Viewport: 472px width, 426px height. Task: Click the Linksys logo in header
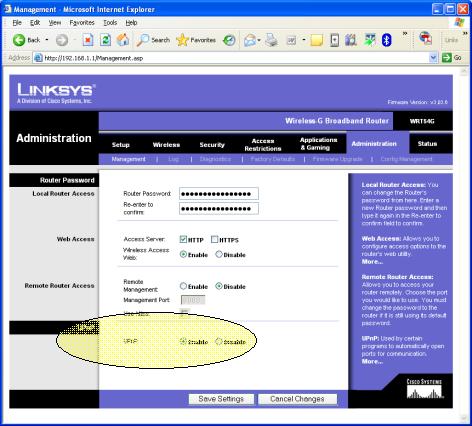click(56, 93)
